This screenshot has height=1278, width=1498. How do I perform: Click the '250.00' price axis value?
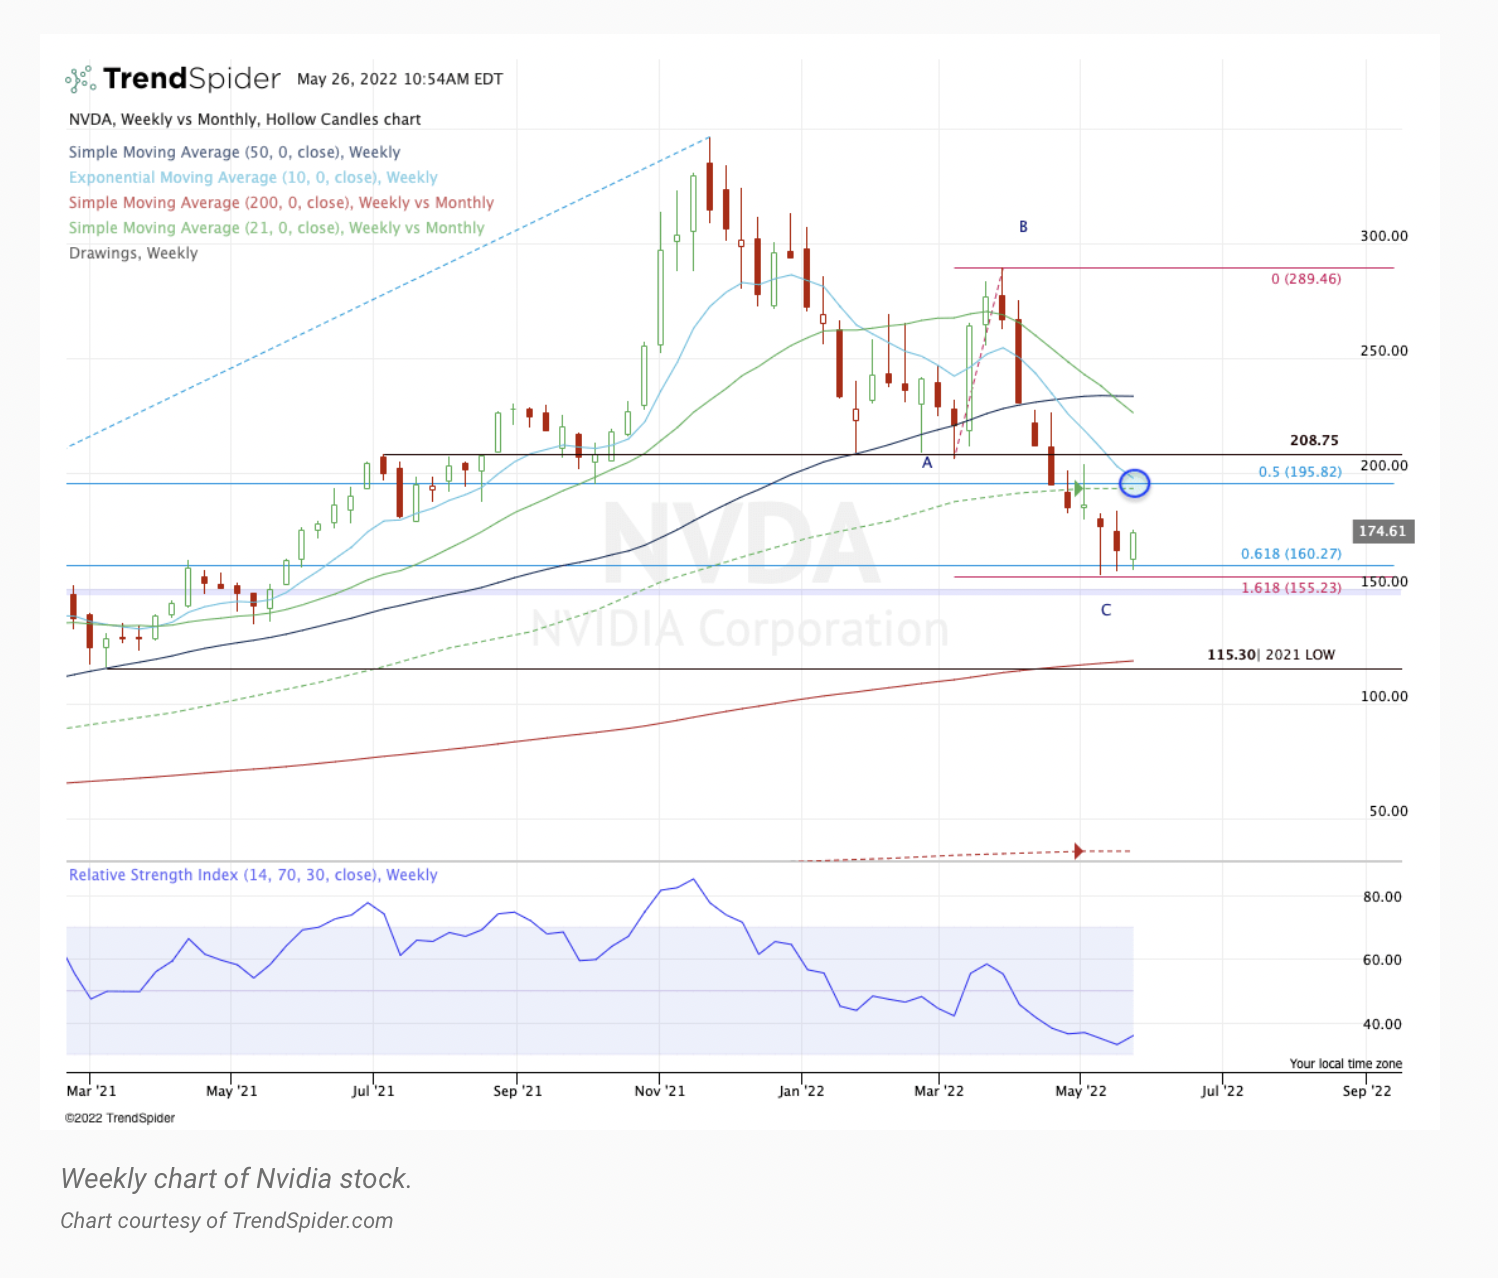click(1384, 351)
